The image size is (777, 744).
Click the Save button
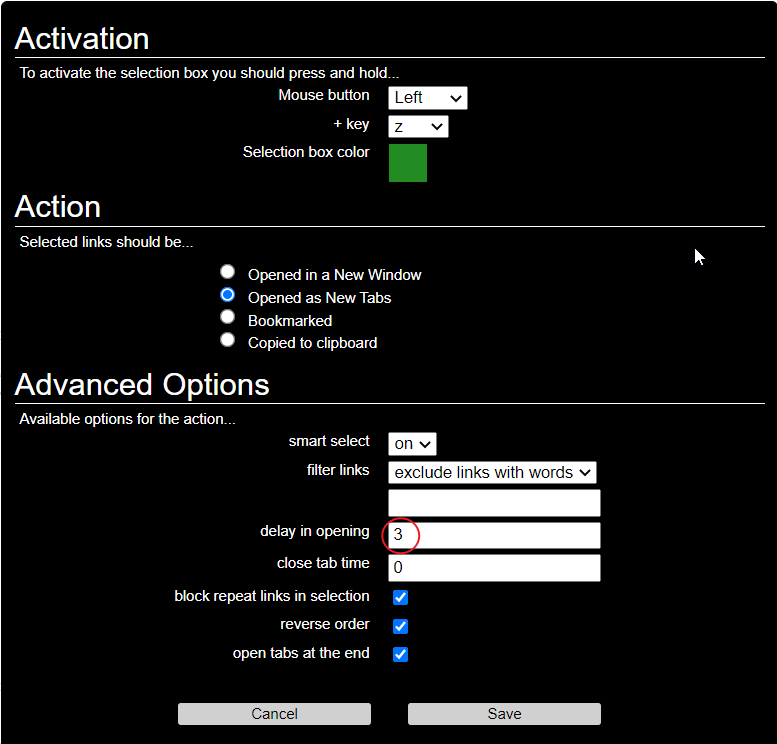coord(504,714)
